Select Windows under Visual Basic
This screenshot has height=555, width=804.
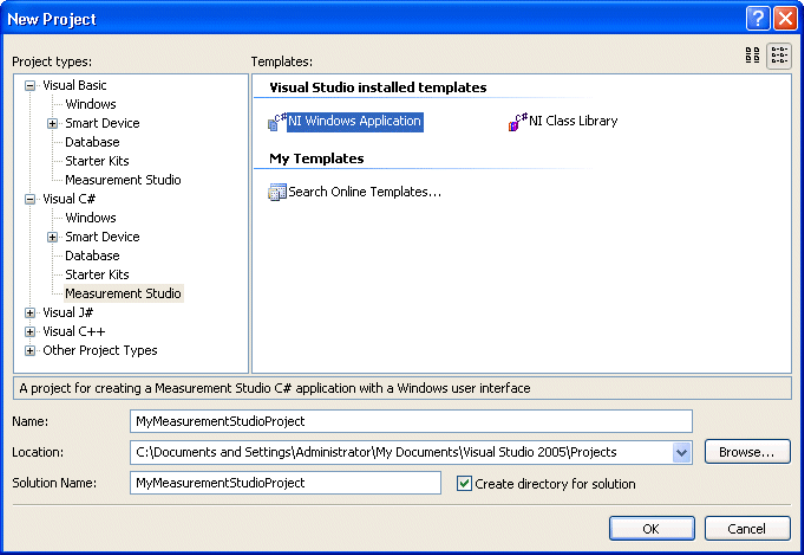pos(91,104)
